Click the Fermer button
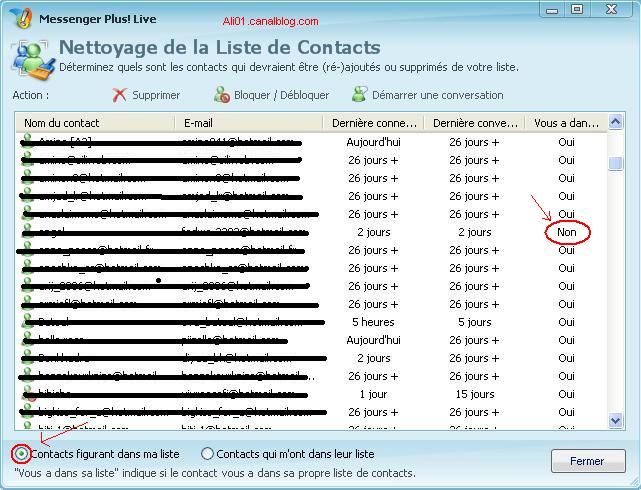This screenshot has height=490, width=641. [588, 461]
